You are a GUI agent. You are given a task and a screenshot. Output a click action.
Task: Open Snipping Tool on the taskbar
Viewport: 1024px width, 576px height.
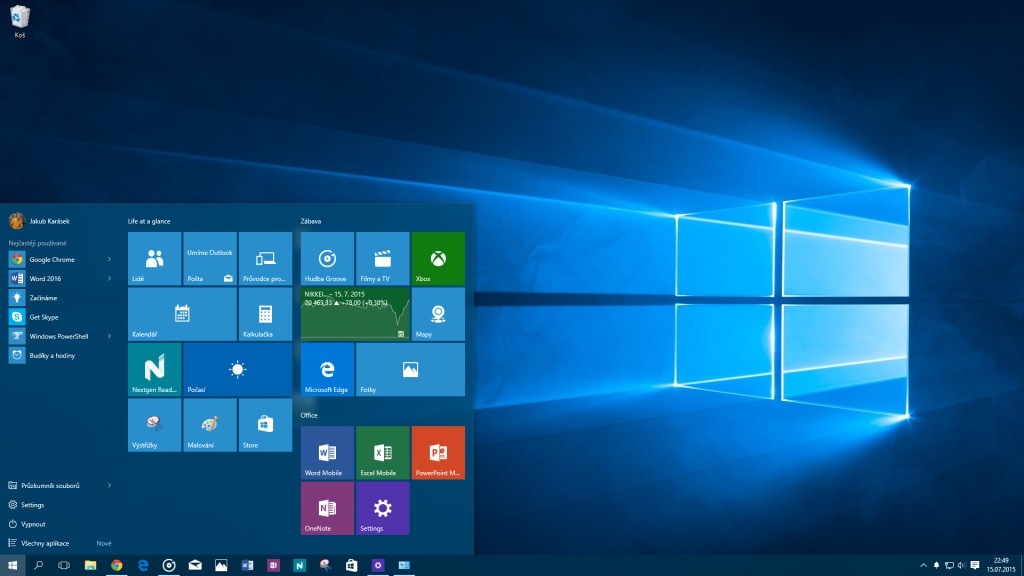(325, 566)
